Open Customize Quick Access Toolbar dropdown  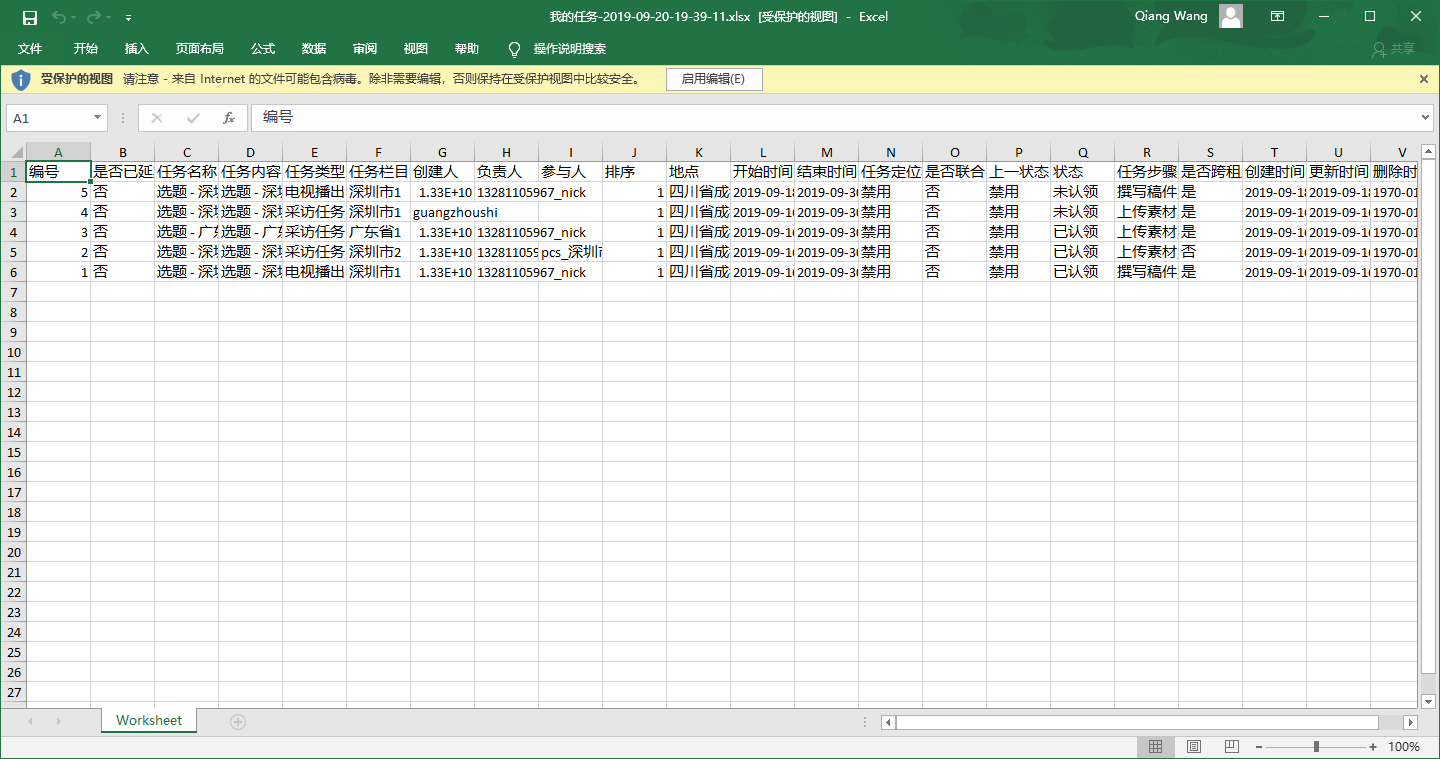129,18
